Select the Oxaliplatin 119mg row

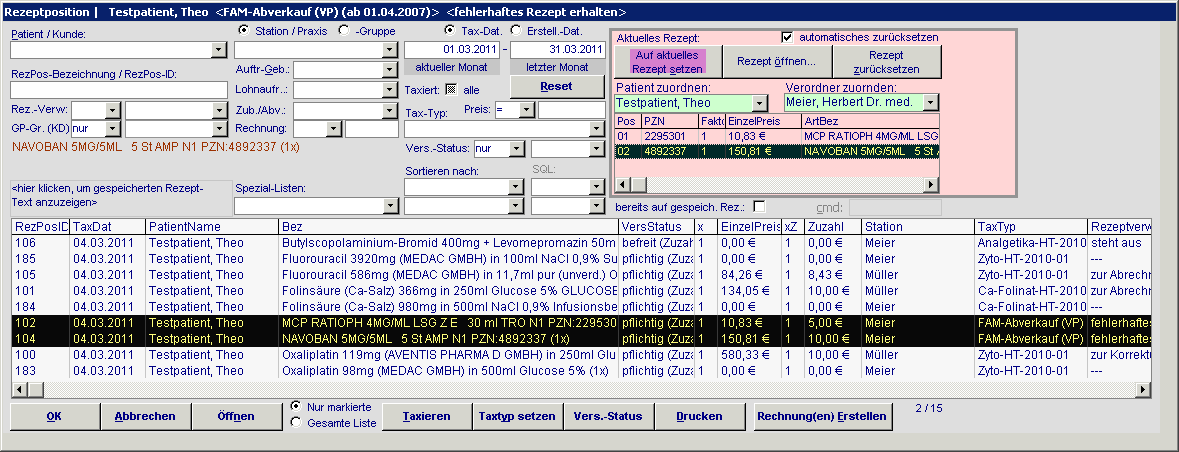click(x=580, y=355)
